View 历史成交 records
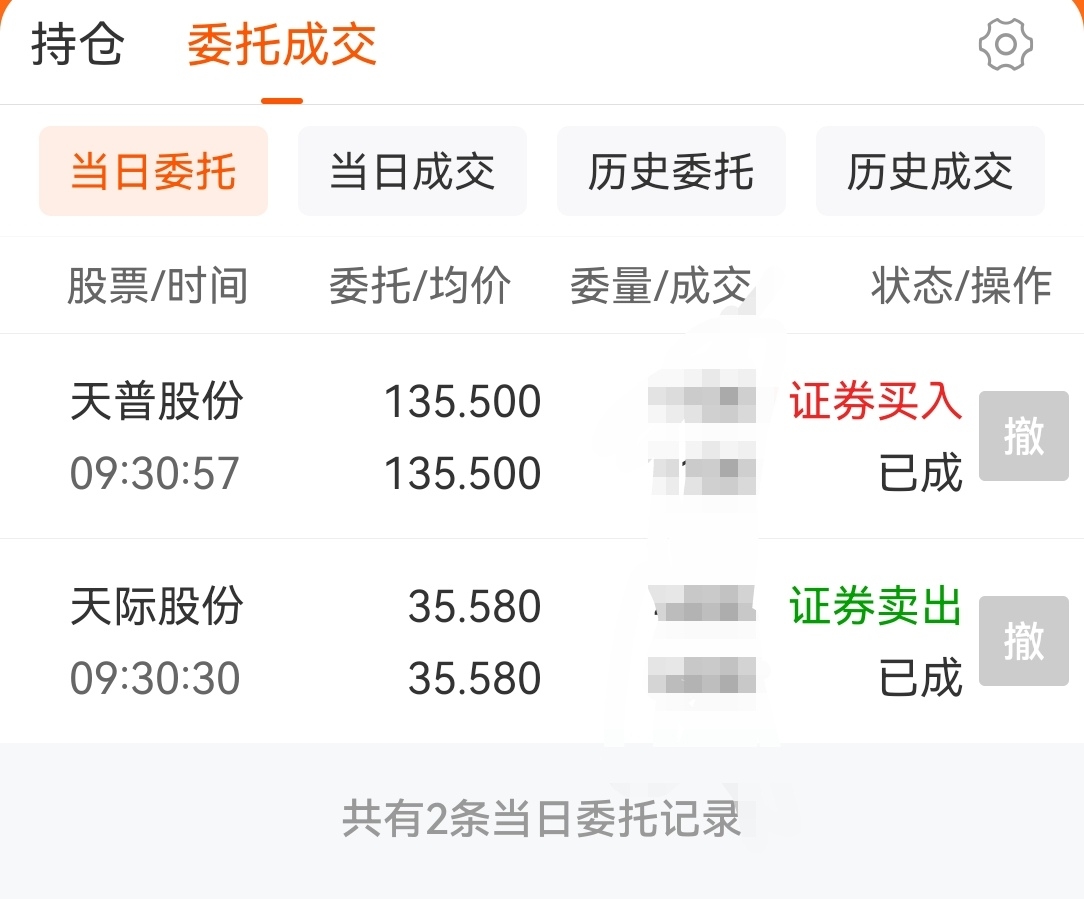The width and height of the screenshot is (1084, 899). pos(930,171)
